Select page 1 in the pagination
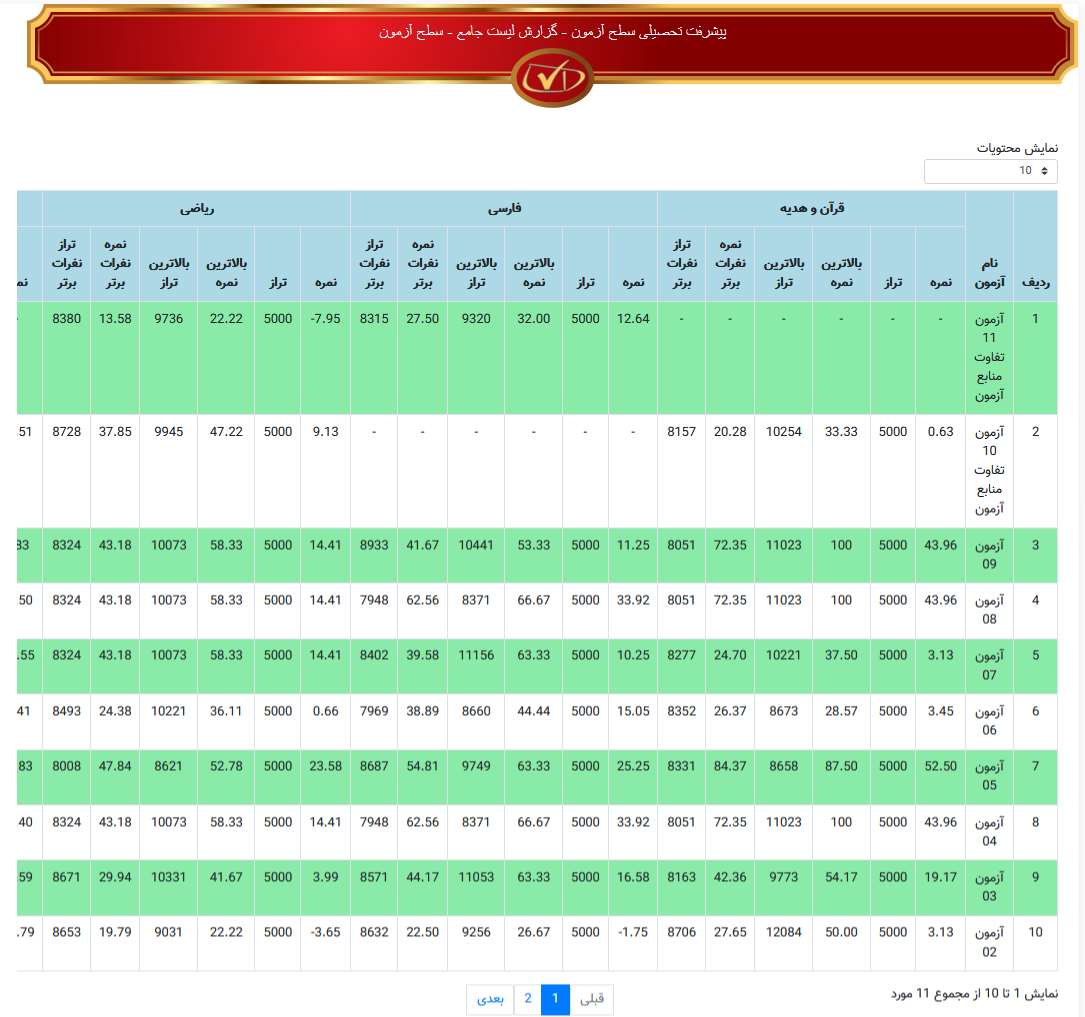 [555, 999]
